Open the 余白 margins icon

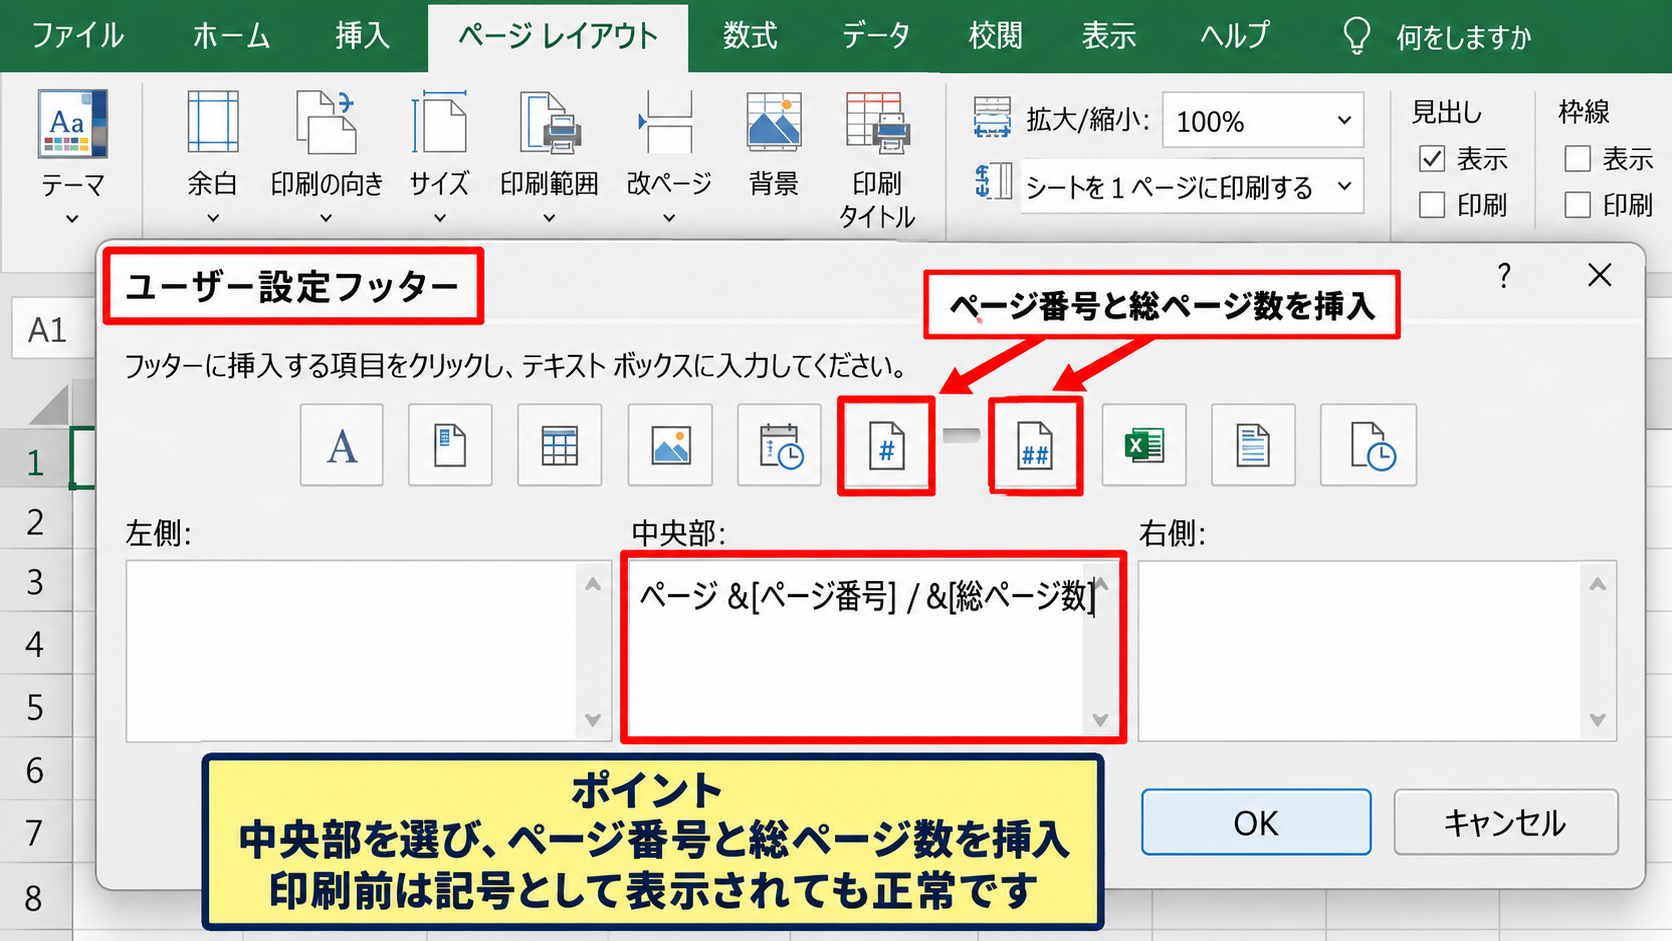pyautogui.click(x=213, y=122)
